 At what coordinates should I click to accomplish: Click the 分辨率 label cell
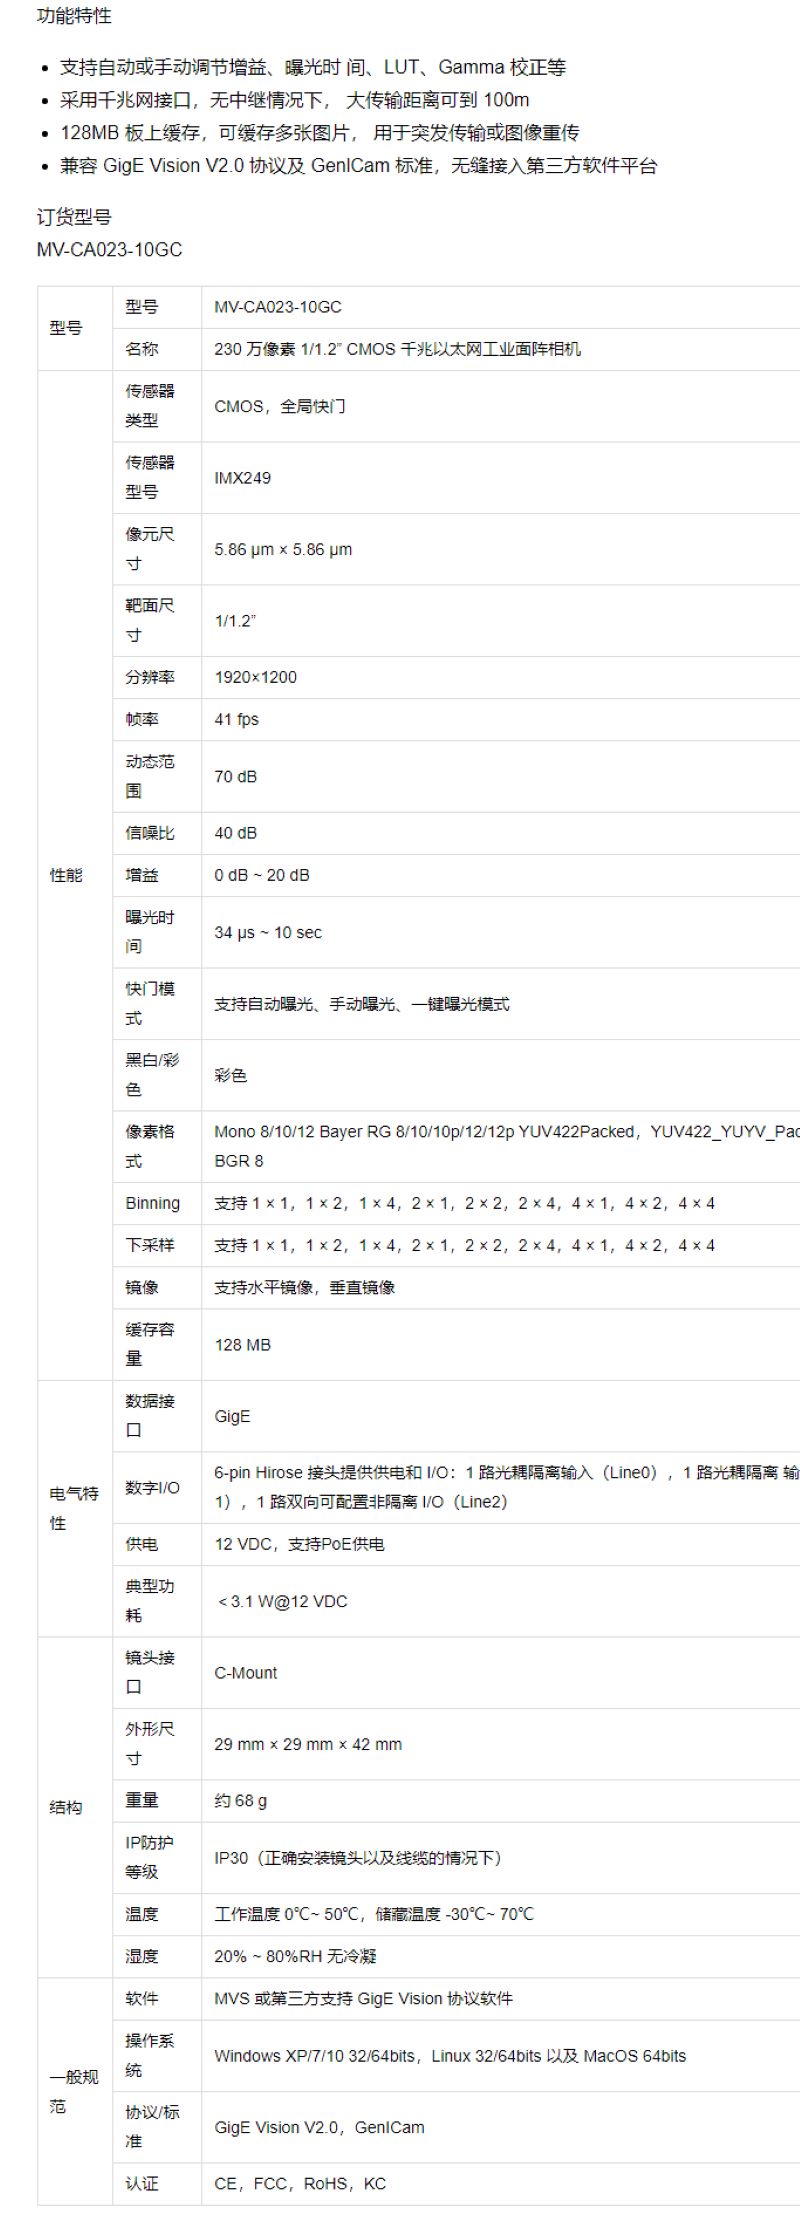click(157, 677)
